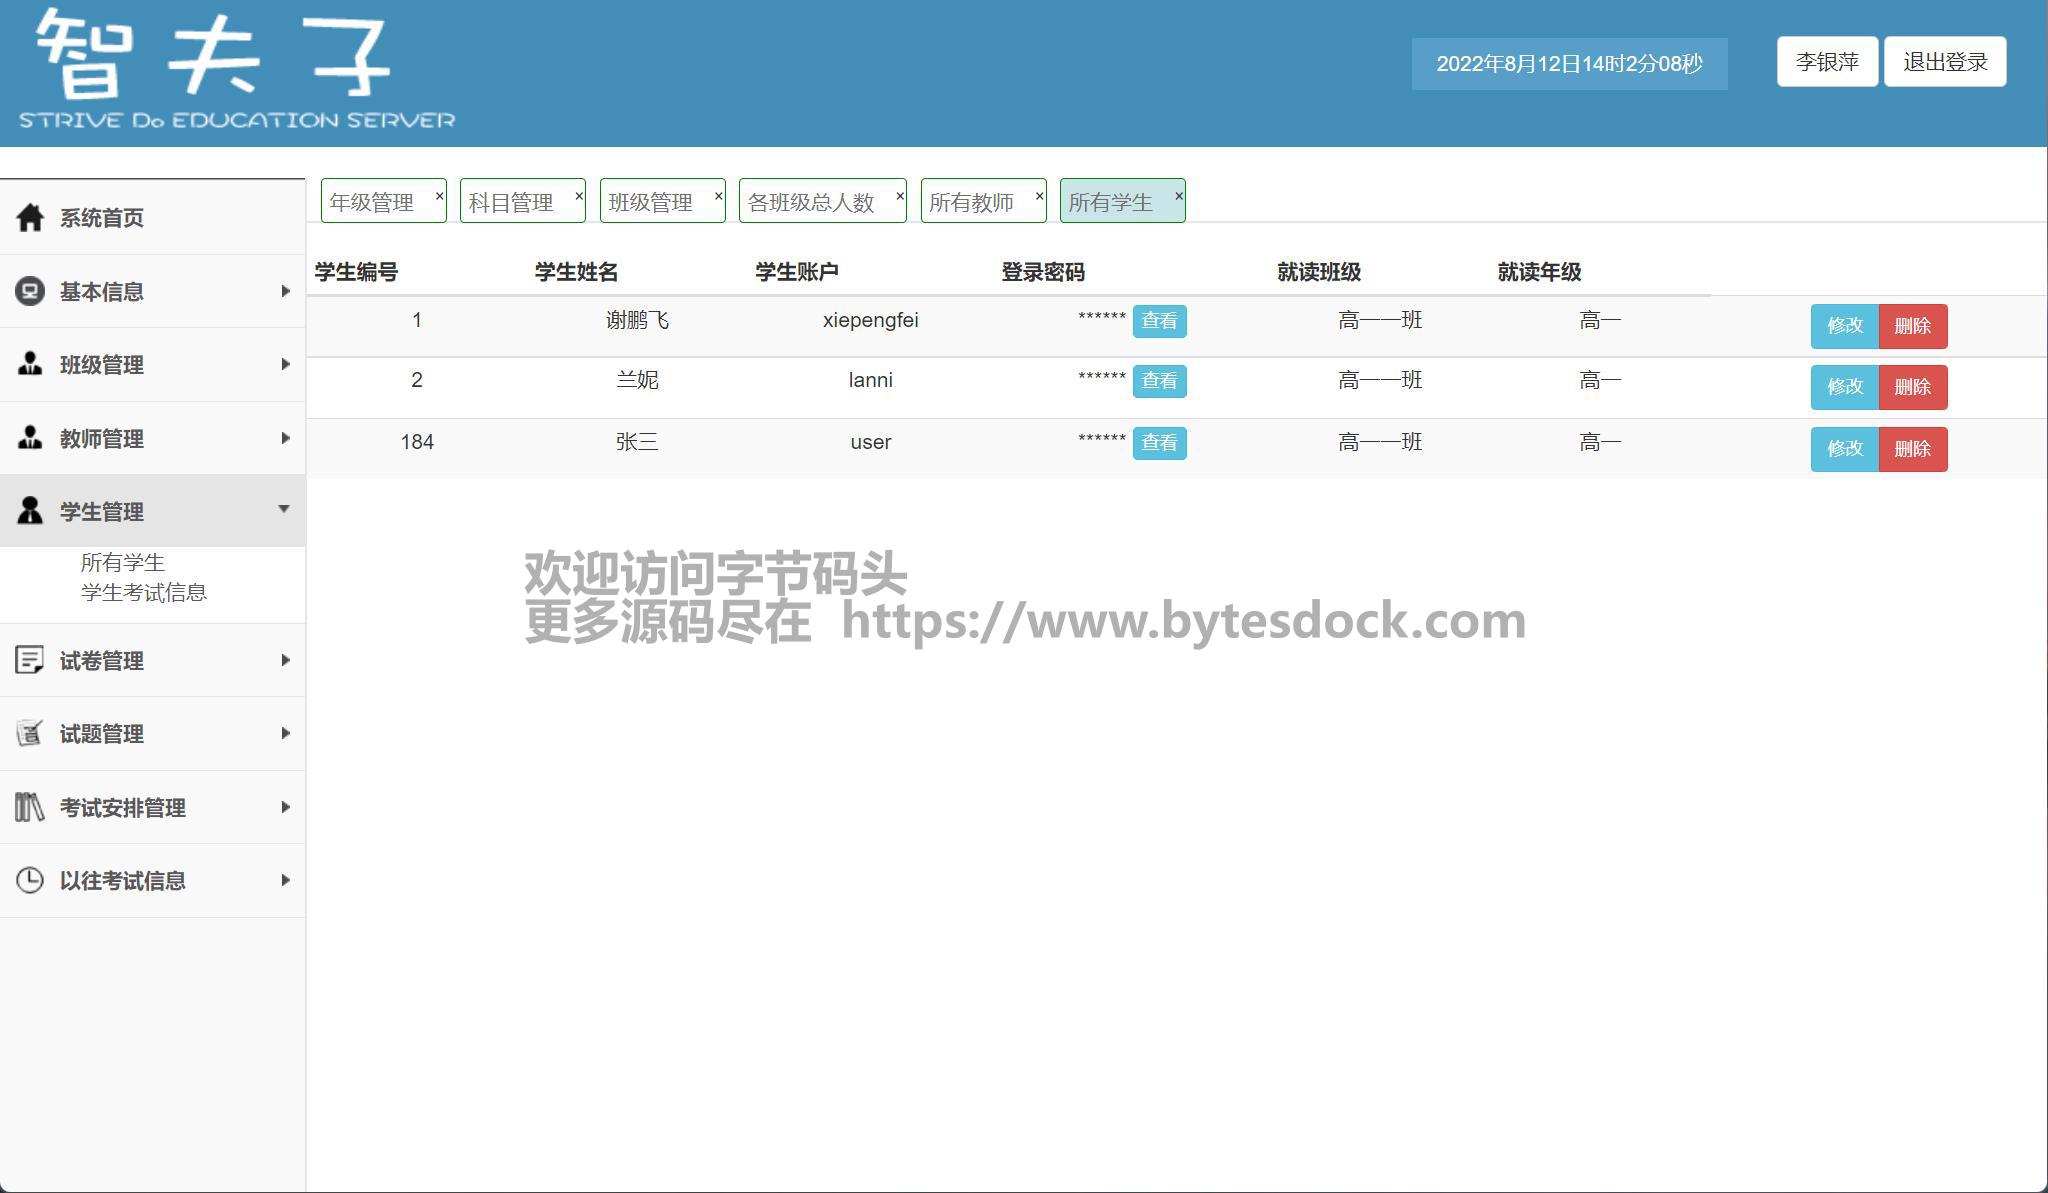Expand the 考试安排管理 menu arrow

tap(285, 807)
